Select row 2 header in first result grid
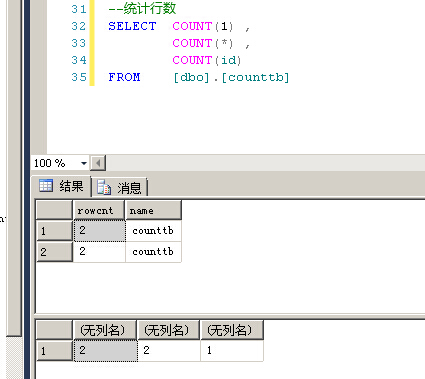Viewport: 425px width, 379px height. click(54, 252)
